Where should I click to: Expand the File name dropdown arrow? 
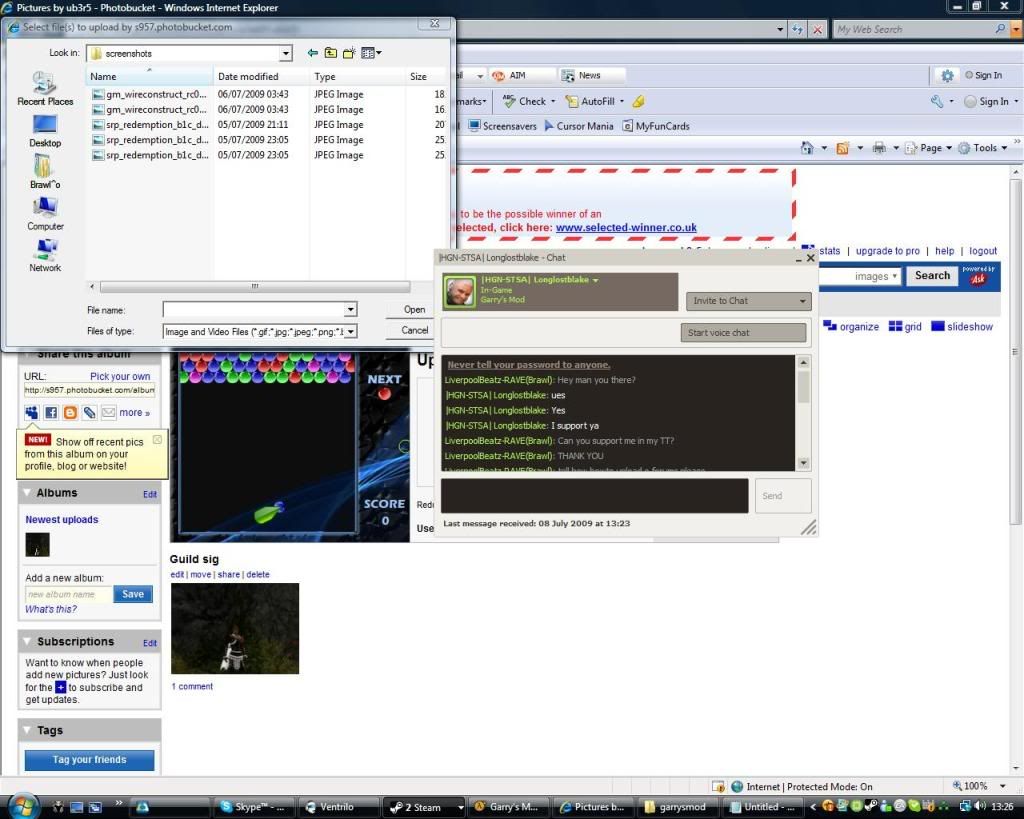351,309
